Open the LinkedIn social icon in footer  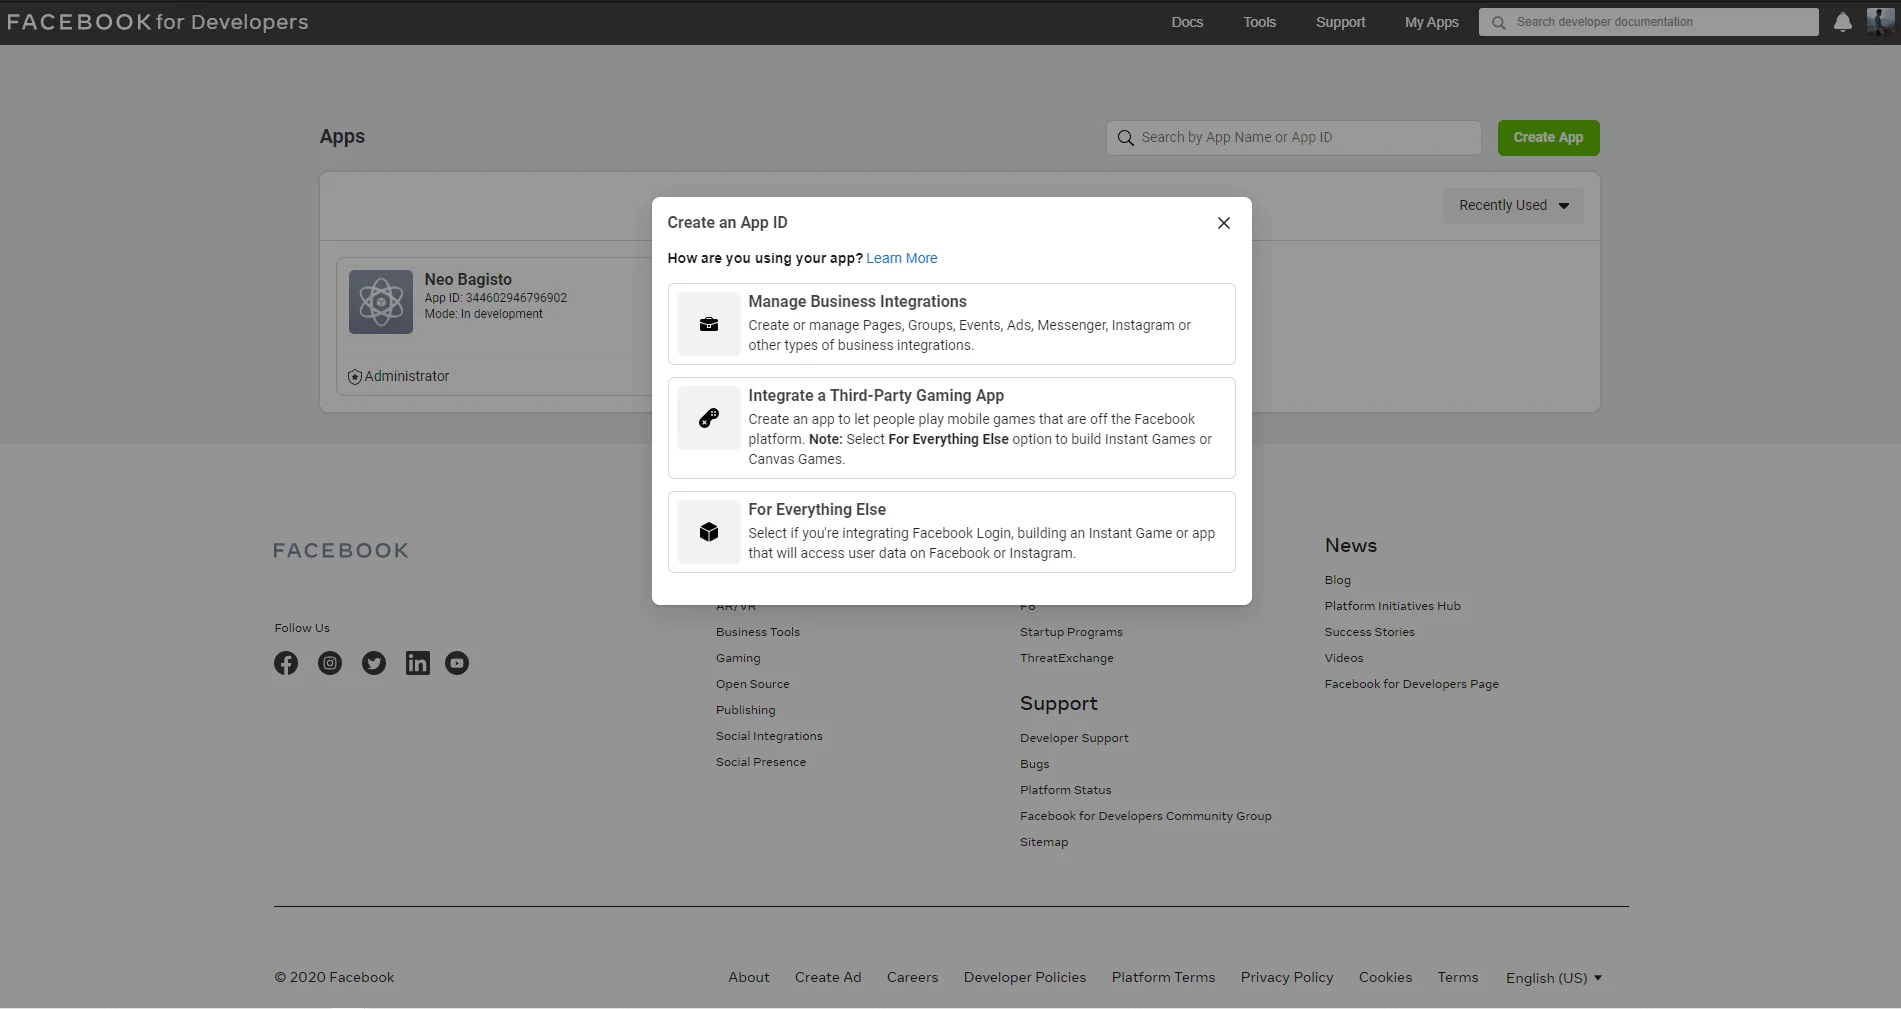(417, 663)
